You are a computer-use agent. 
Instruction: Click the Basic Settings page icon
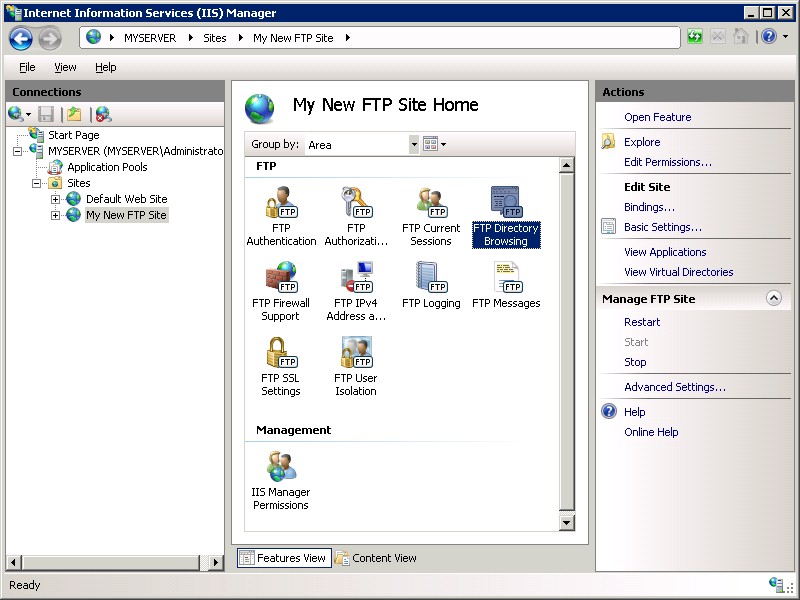608,226
